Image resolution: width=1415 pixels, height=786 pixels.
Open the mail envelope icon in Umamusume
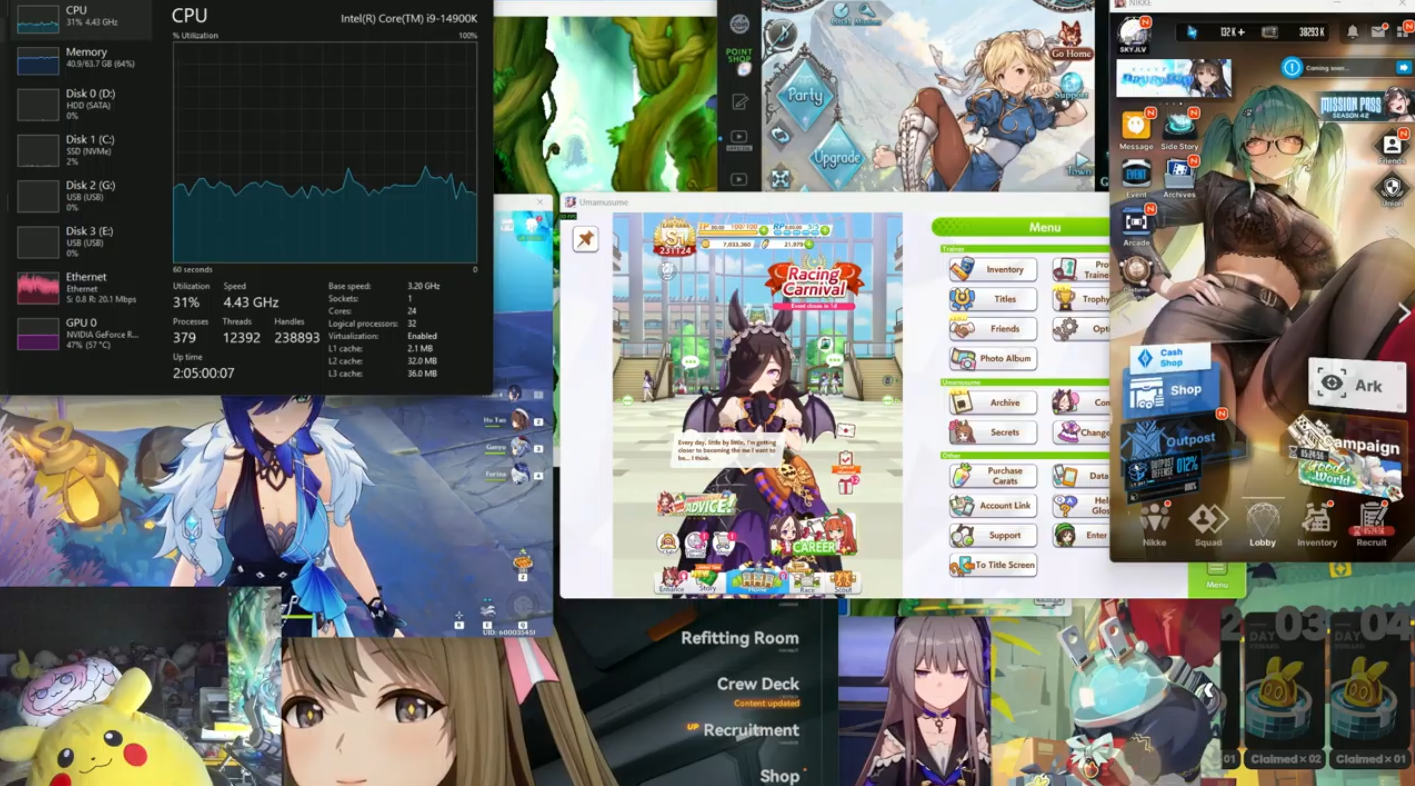846,430
